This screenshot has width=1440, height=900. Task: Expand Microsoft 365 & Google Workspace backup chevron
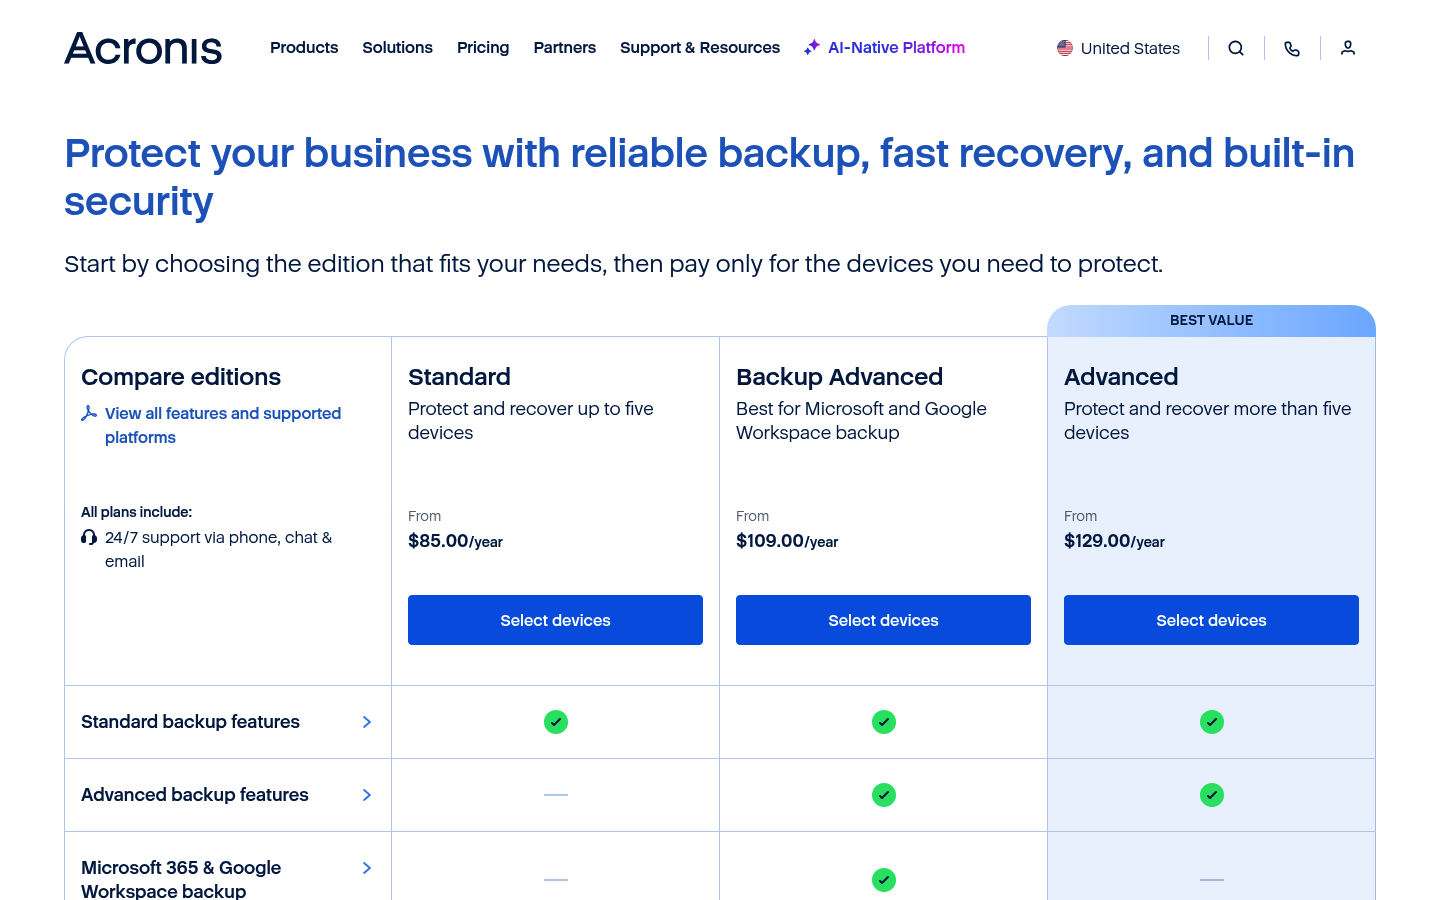(367, 868)
